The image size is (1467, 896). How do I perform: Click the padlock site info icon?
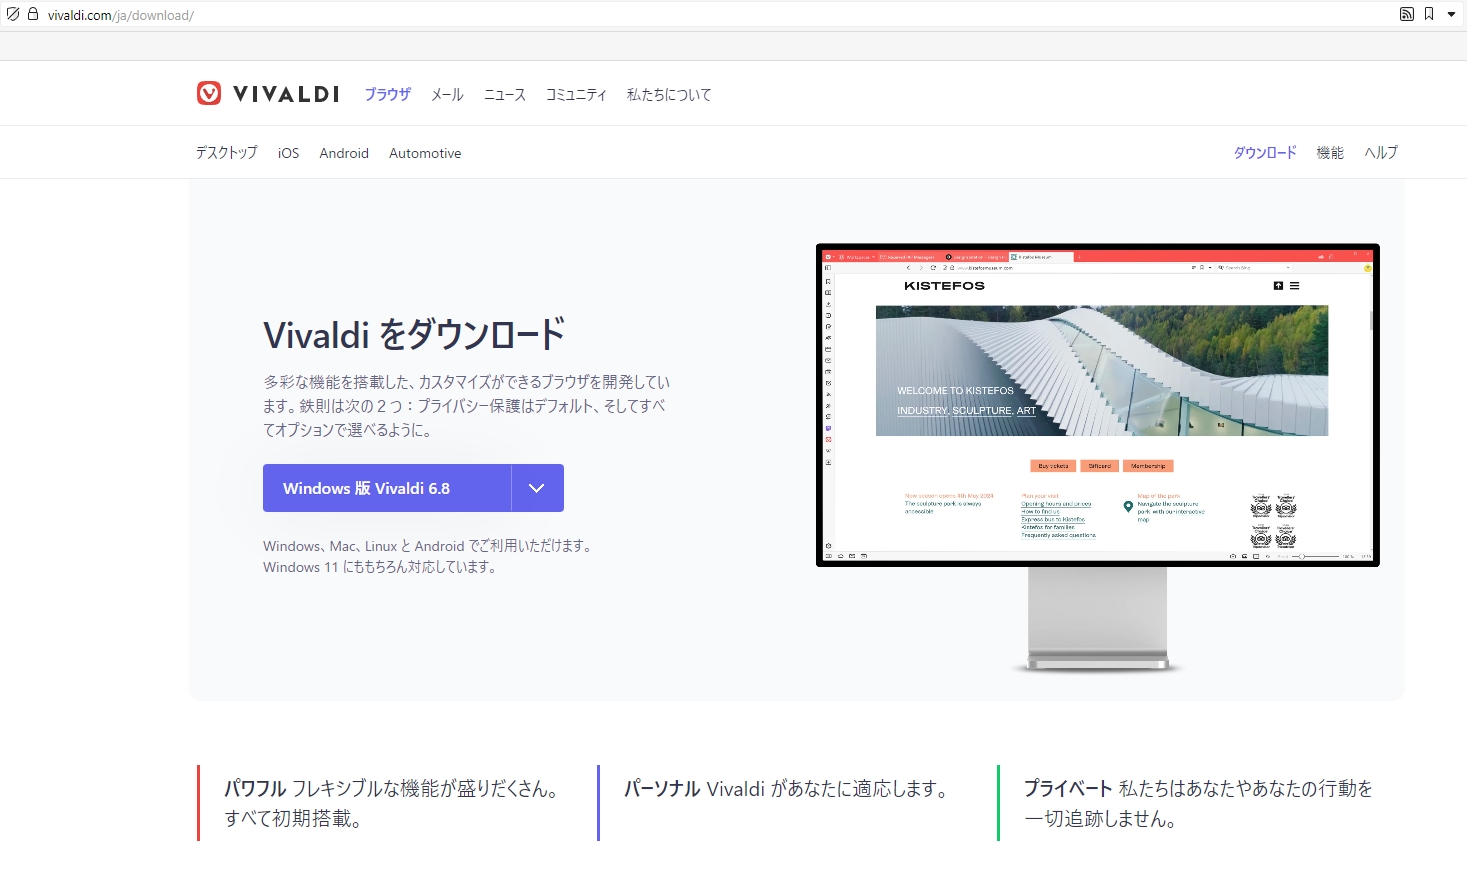pos(33,14)
